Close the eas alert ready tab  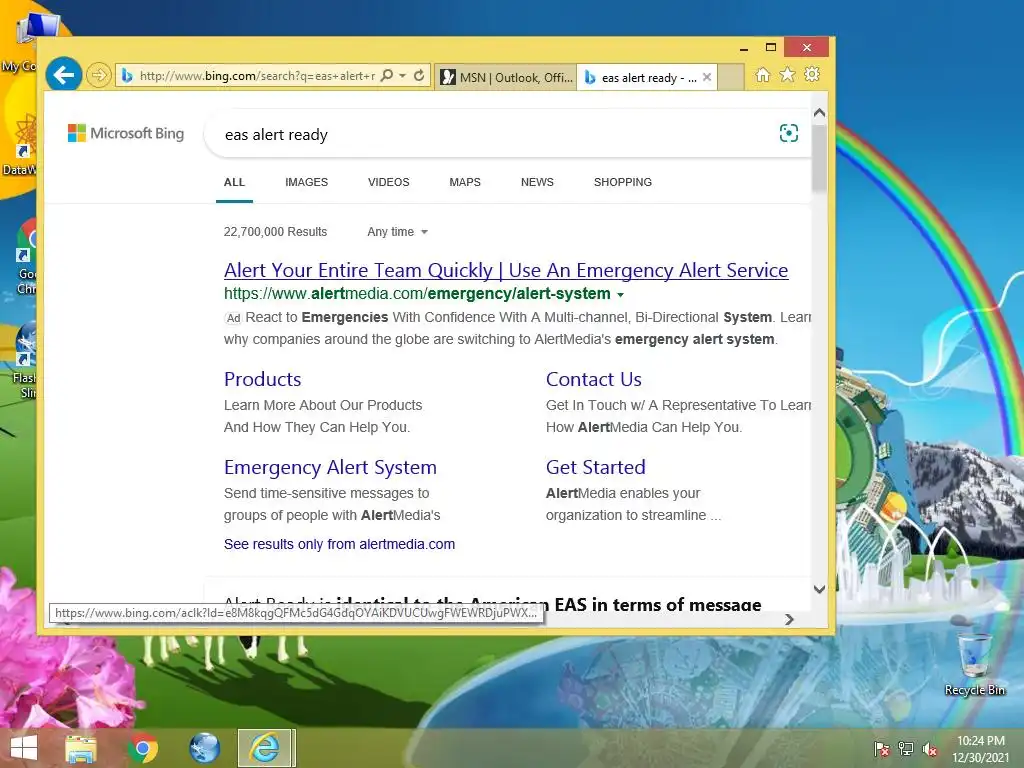coord(707,77)
